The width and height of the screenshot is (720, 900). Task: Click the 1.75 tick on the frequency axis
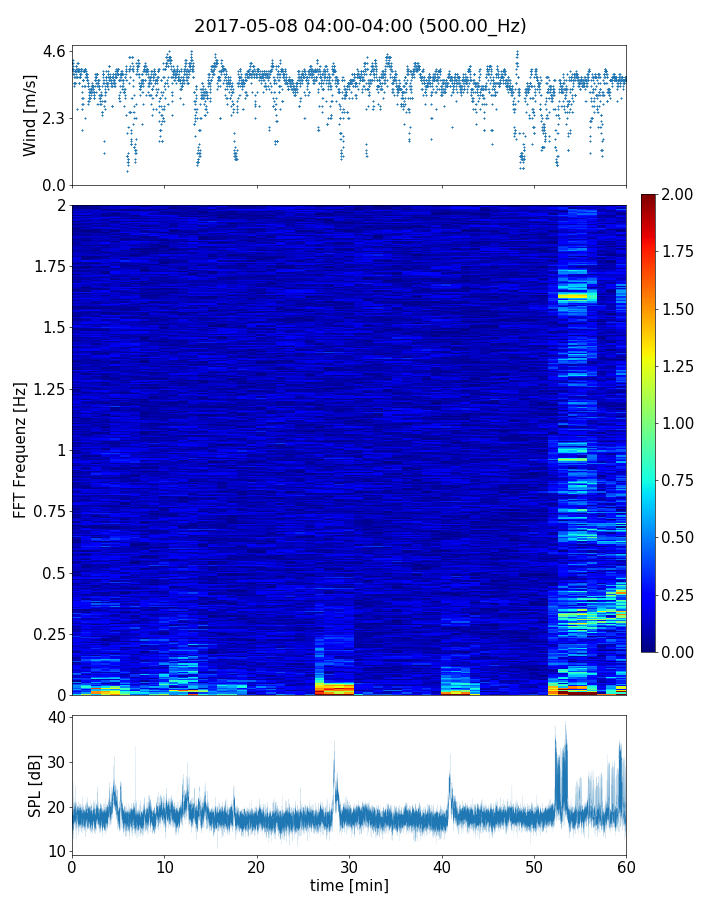tap(46, 267)
